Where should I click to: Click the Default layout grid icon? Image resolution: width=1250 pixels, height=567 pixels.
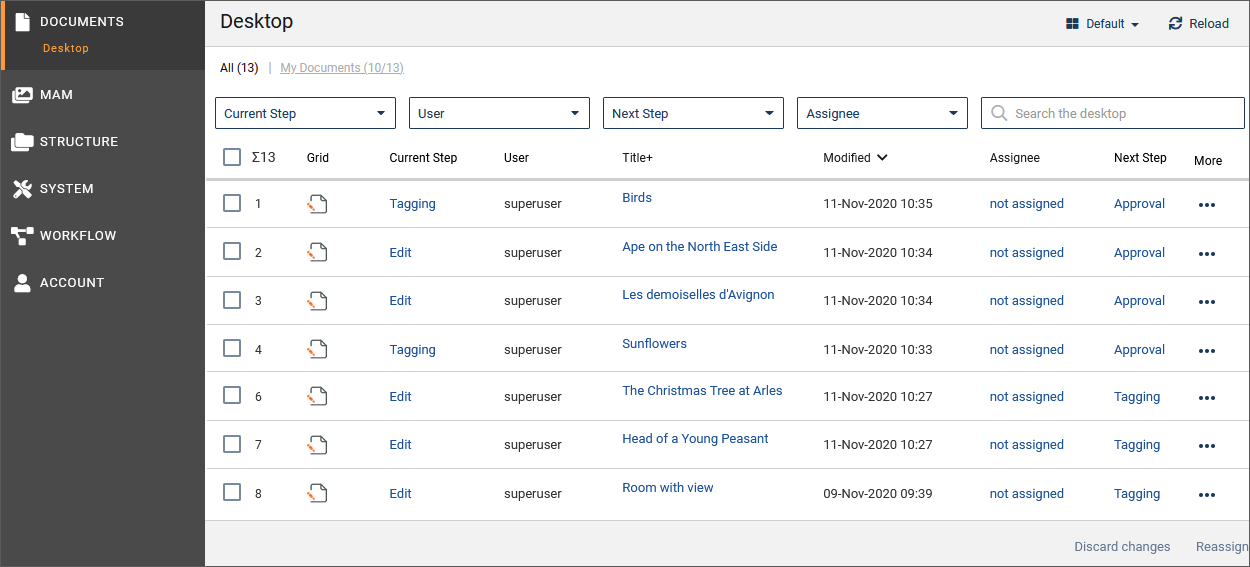coord(1073,24)
